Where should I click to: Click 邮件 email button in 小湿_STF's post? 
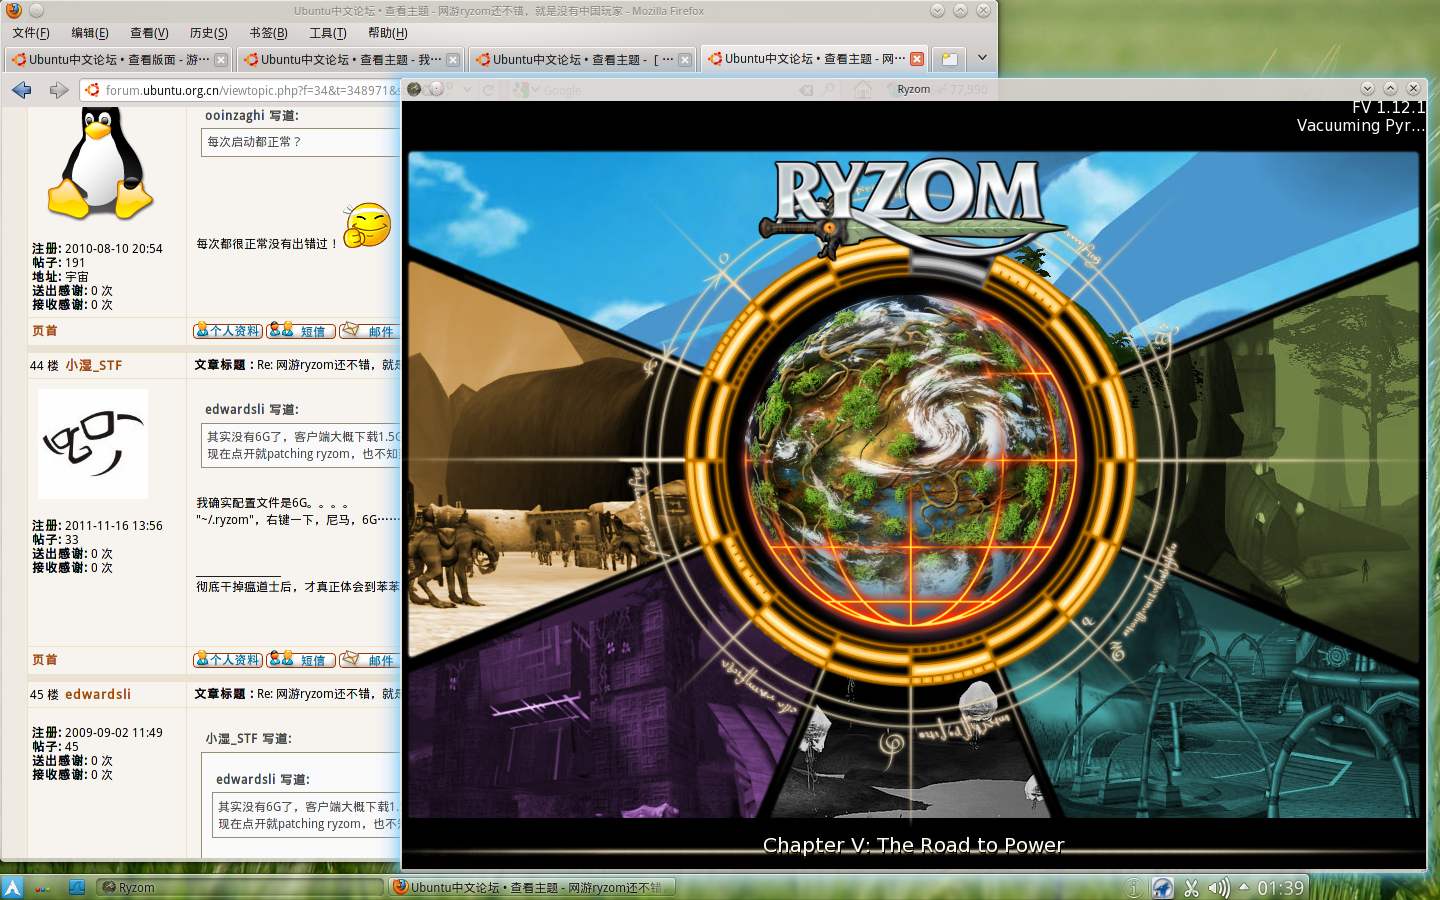click(369, 660)
